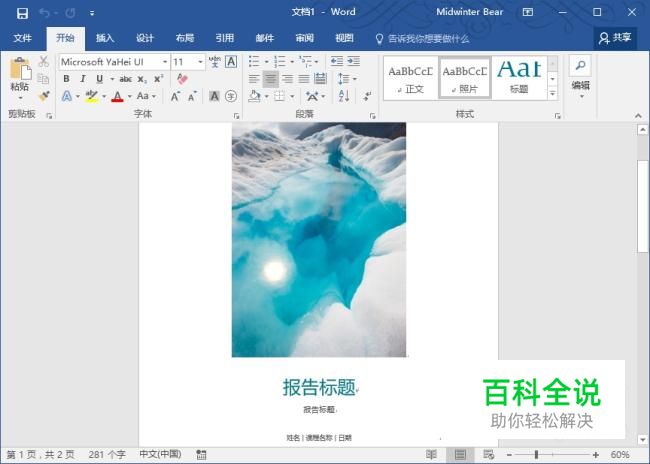Viewport: 650px width, 464px height.
Task: Switch to Web Layout view in the status bar
Action: [489, 454]
